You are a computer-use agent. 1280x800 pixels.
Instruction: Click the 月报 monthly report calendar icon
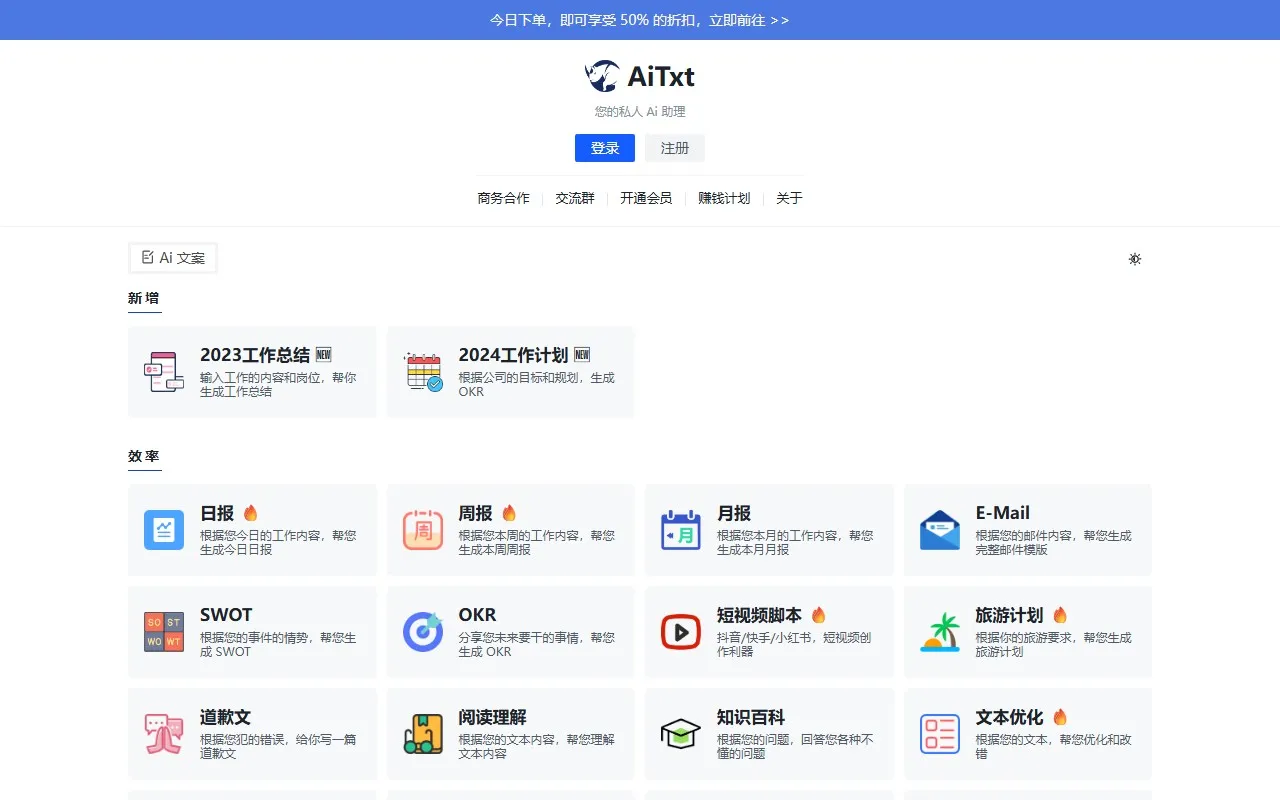tap(680, 530)
